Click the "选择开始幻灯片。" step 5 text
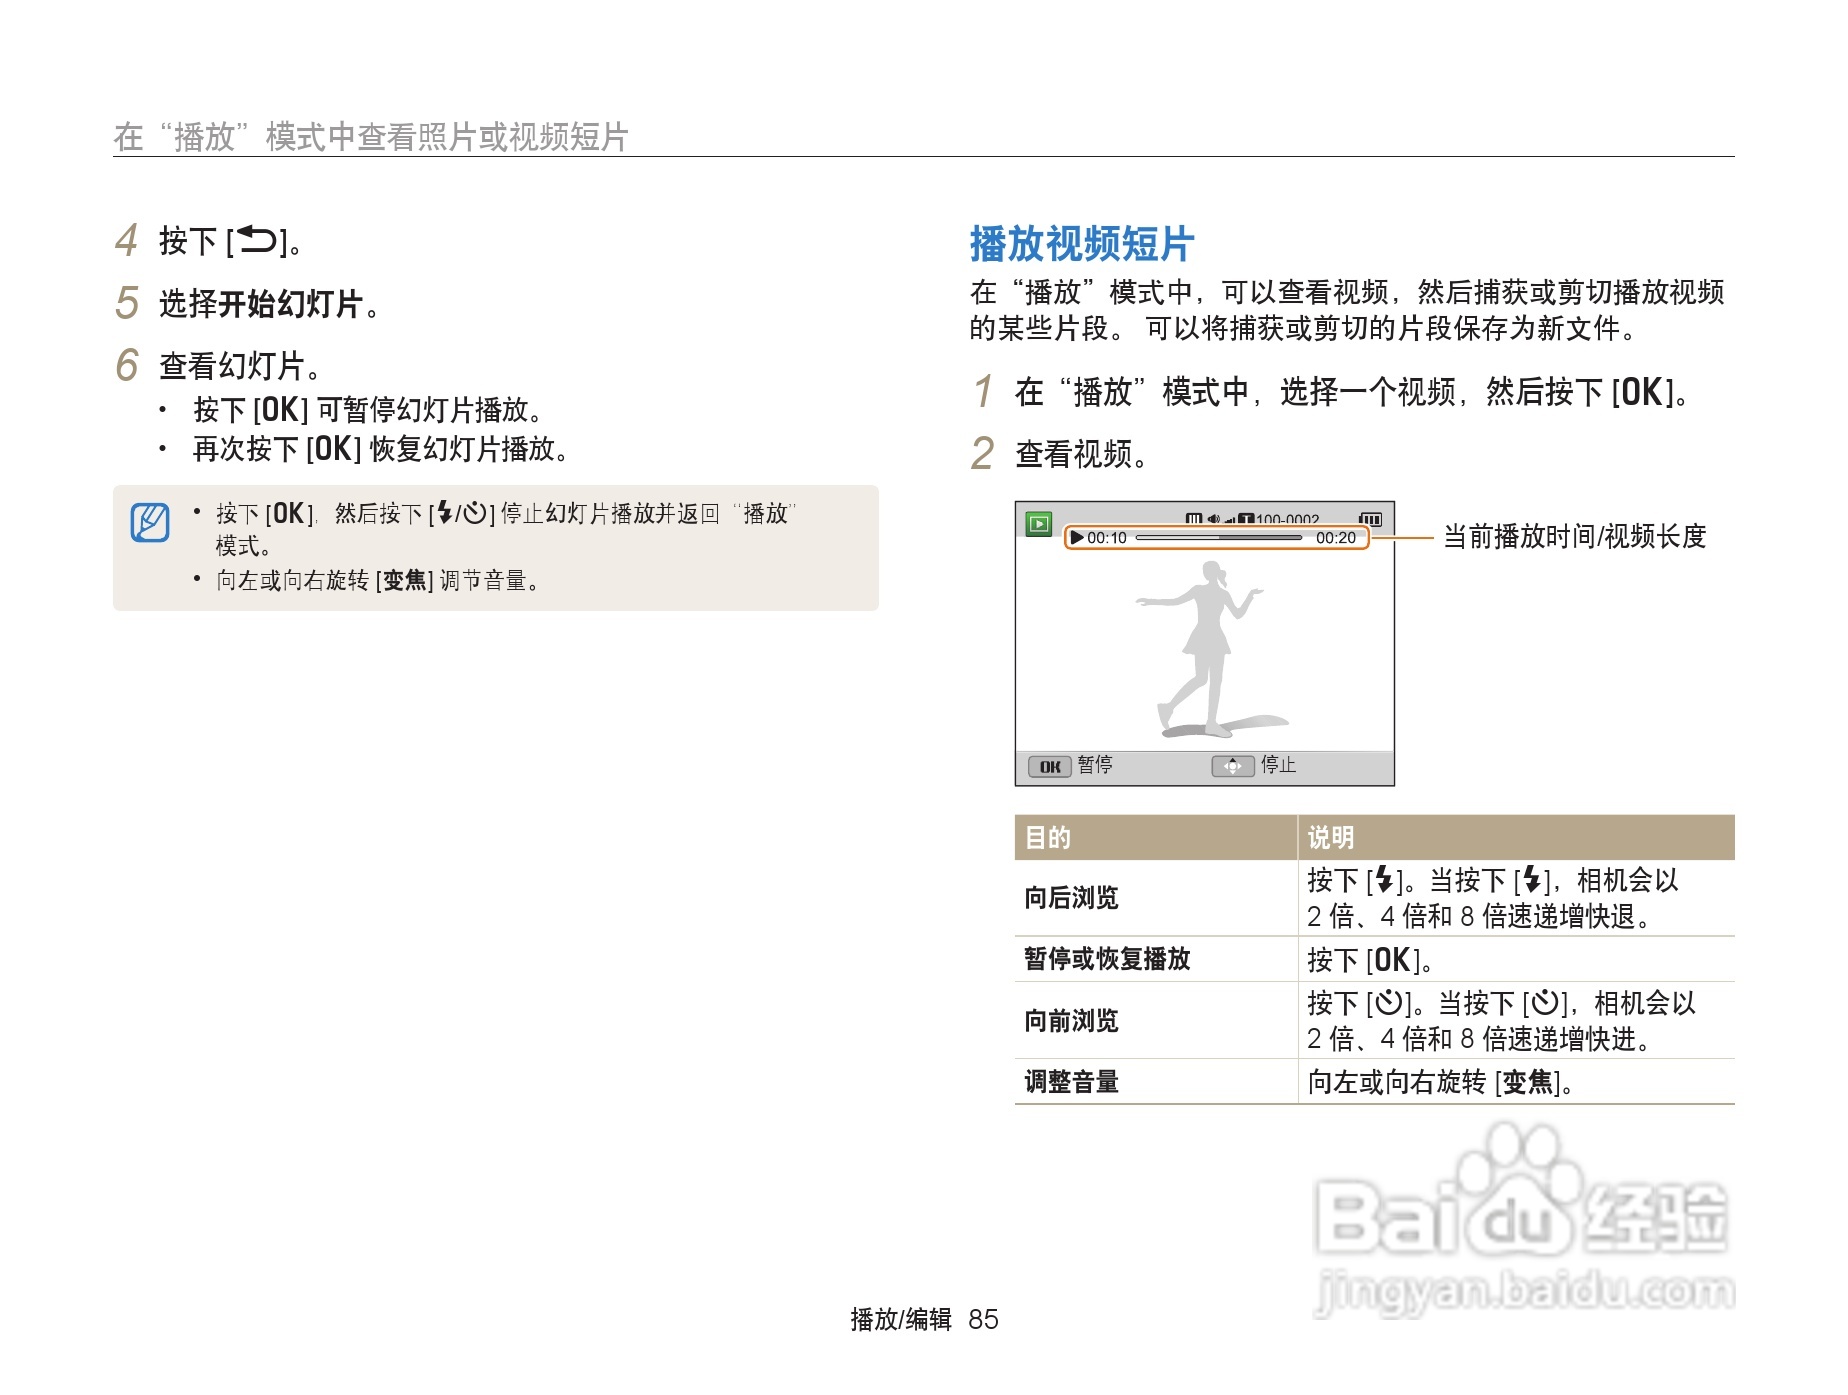 coord(272,304)
